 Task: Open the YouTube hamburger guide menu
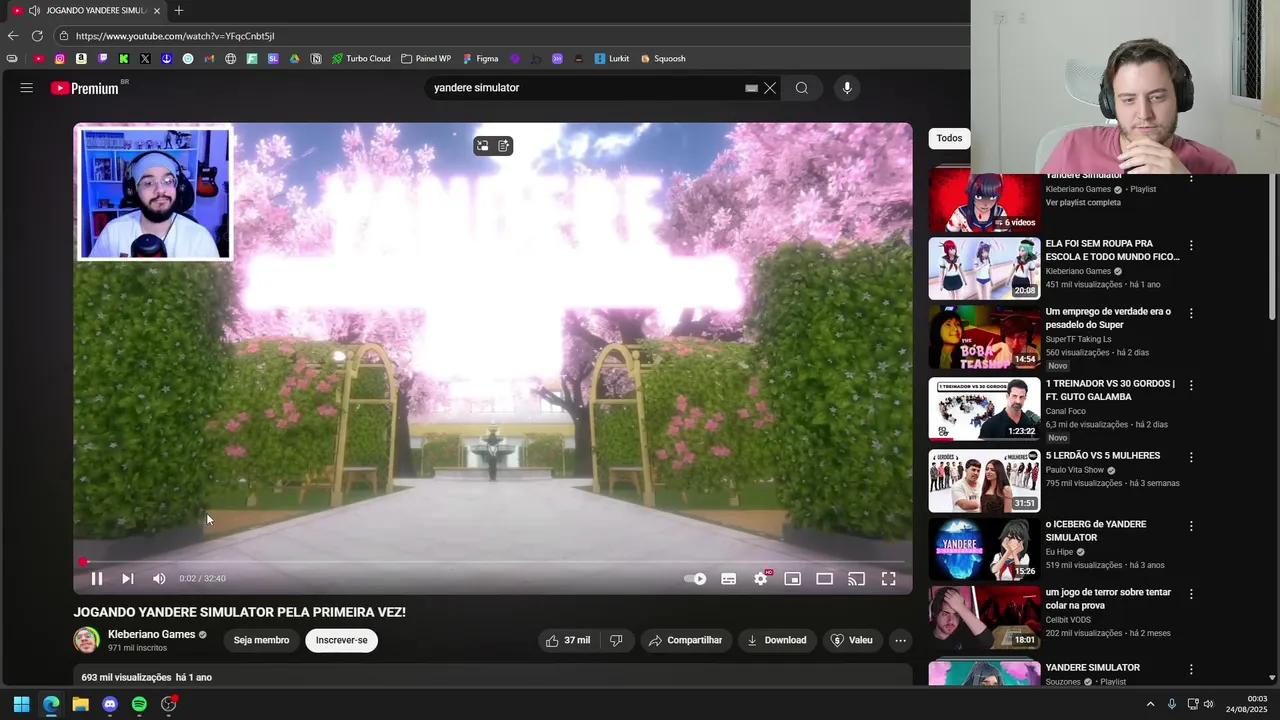click(x=27, y=88)
